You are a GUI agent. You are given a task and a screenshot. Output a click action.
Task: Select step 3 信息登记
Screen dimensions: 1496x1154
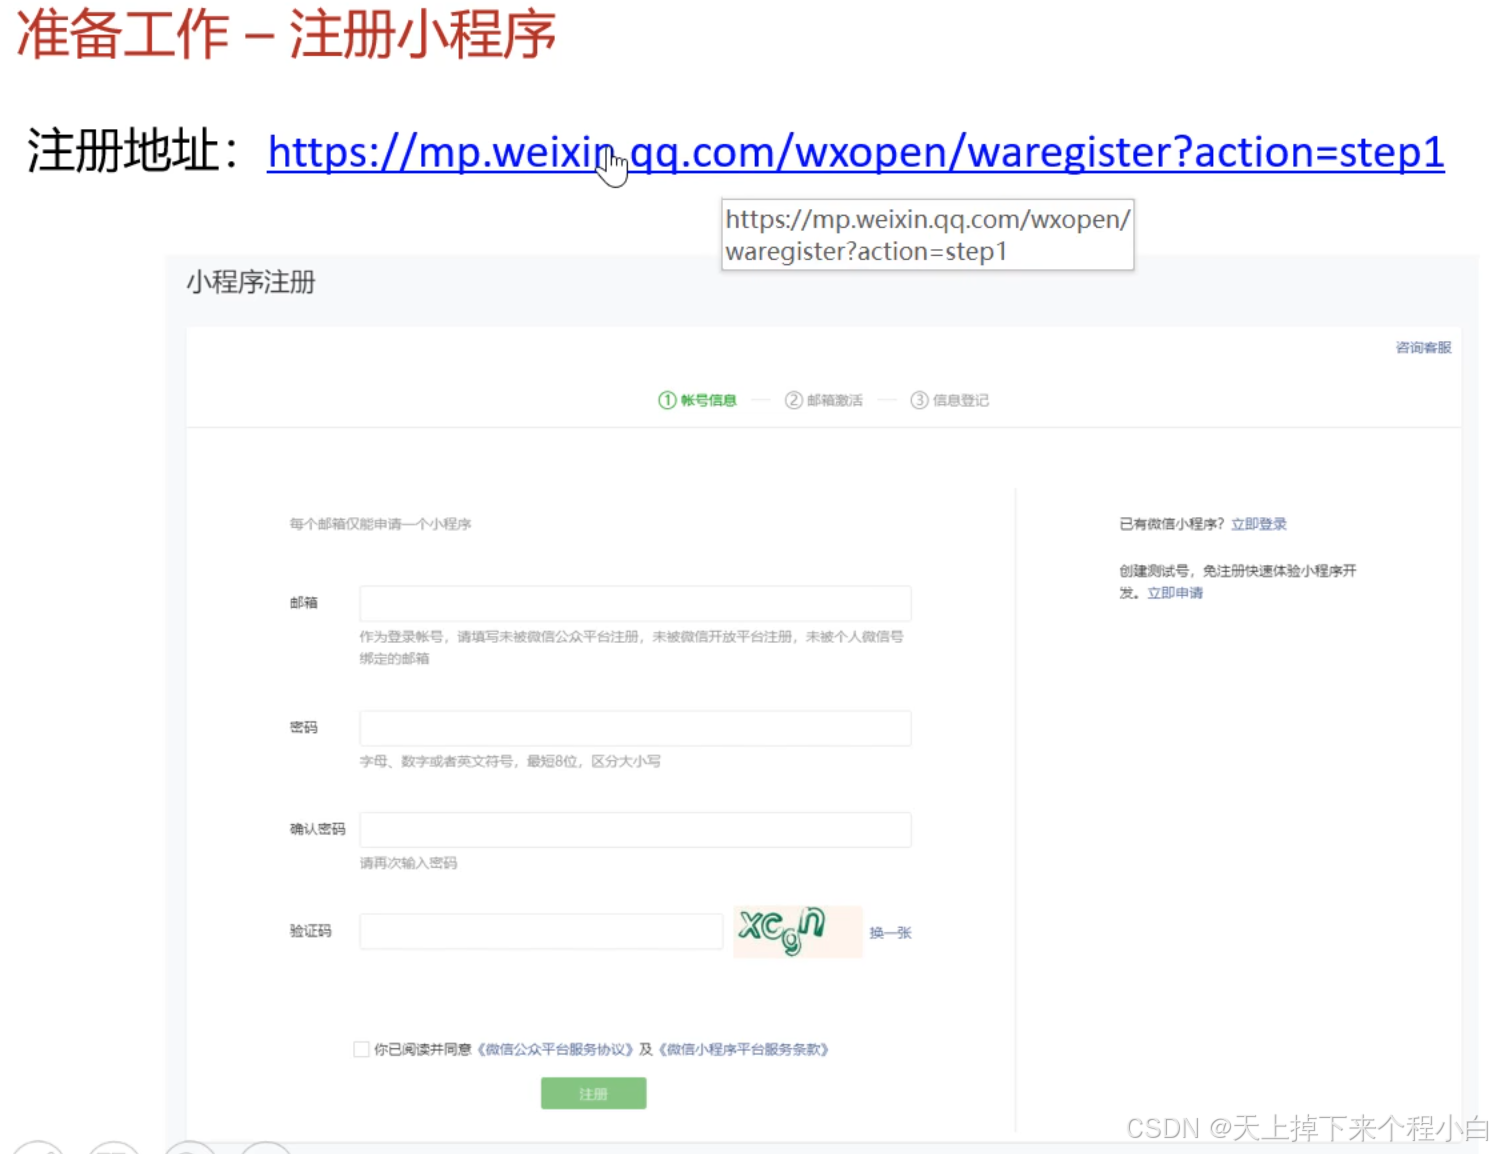coord(949,400)
